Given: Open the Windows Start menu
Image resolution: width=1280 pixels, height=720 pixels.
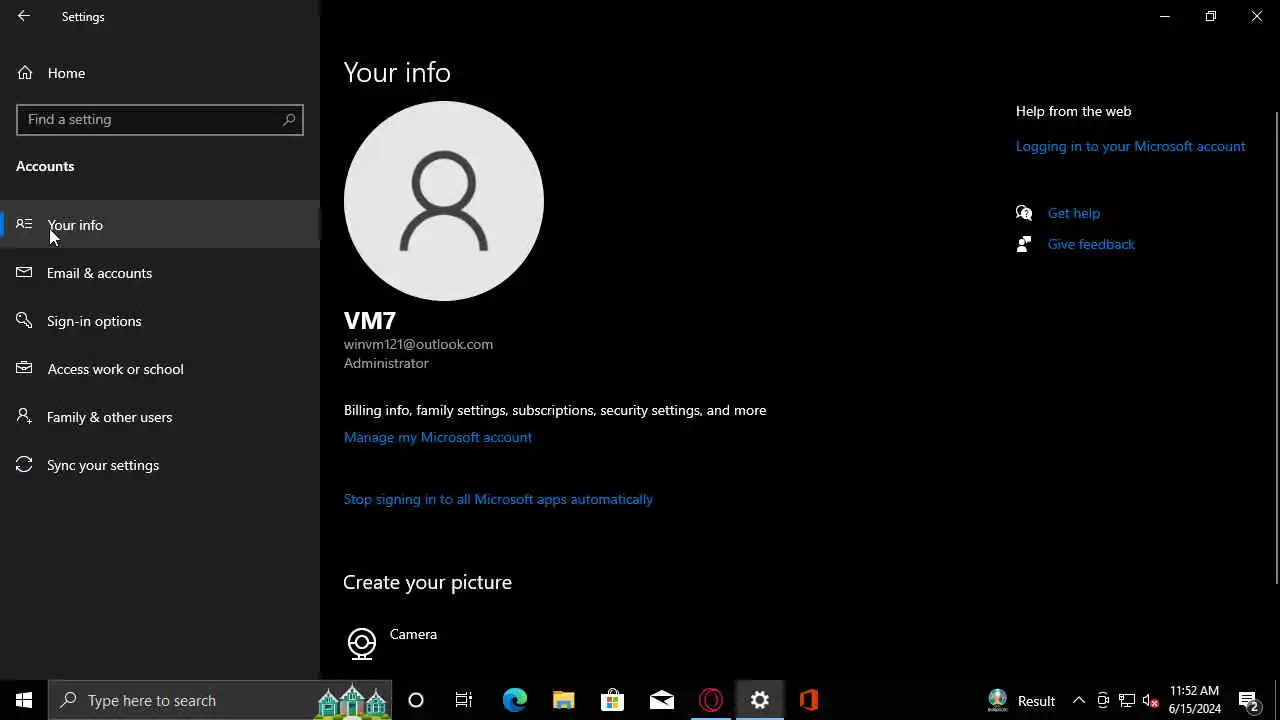Looking at the screenshot, I should pos(24,700).
